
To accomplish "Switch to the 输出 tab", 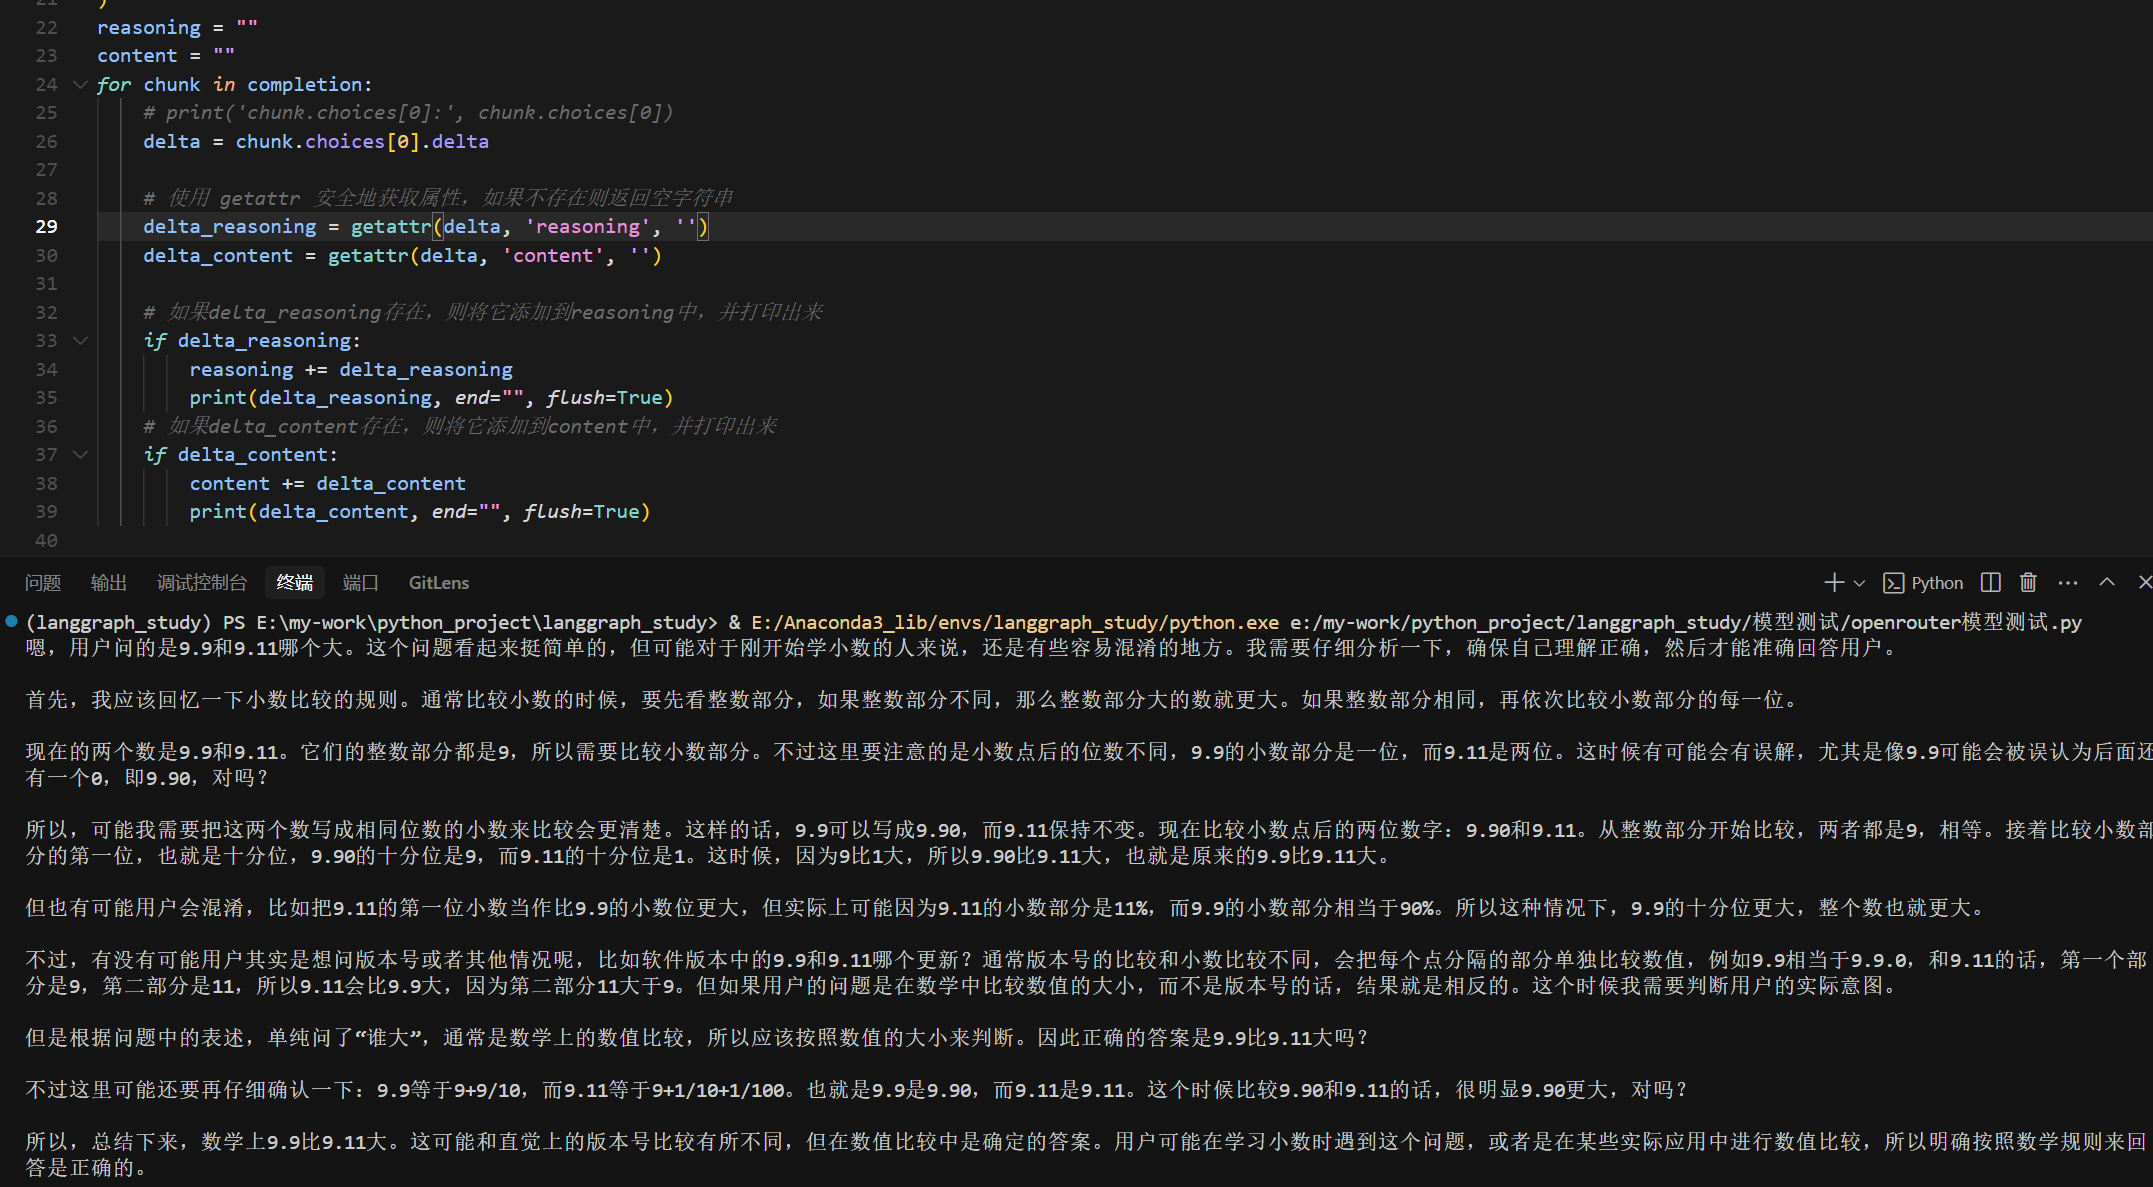I will point(109,583).
